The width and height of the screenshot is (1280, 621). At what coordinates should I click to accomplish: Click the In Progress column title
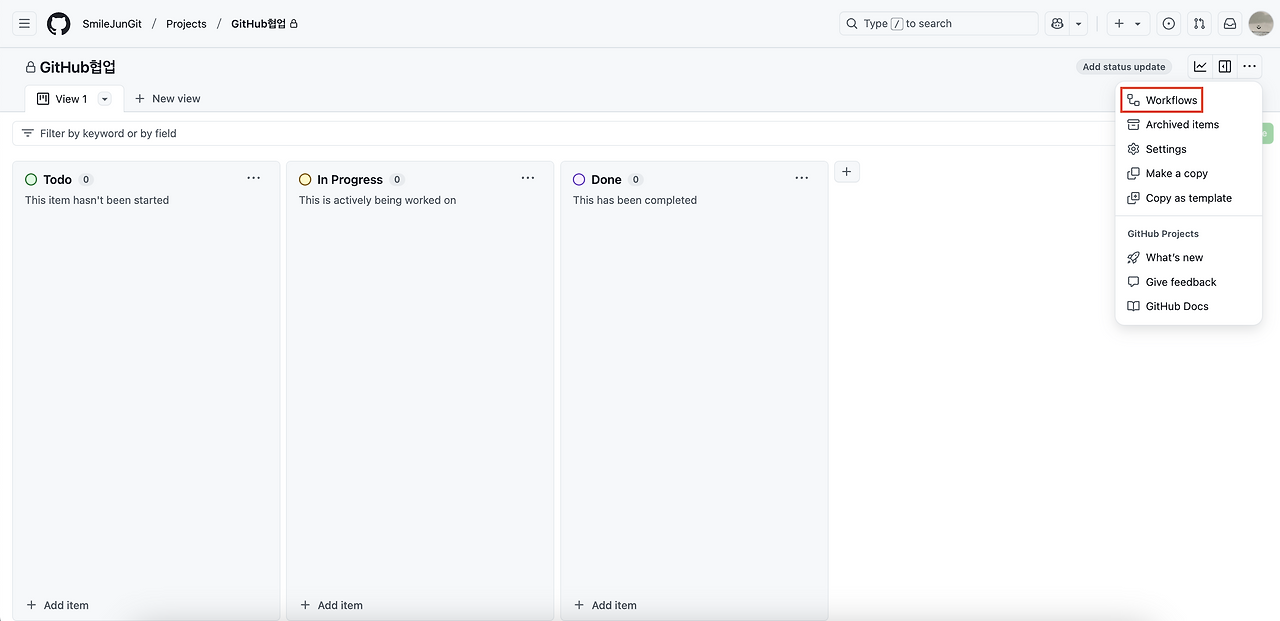tap(350, 180)
